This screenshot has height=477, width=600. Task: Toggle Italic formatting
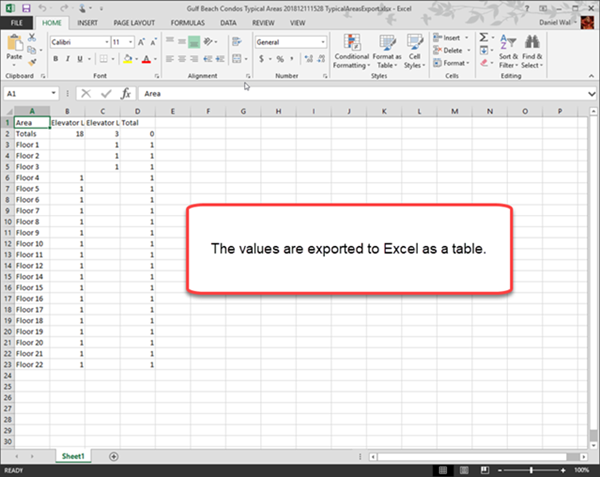68,59
